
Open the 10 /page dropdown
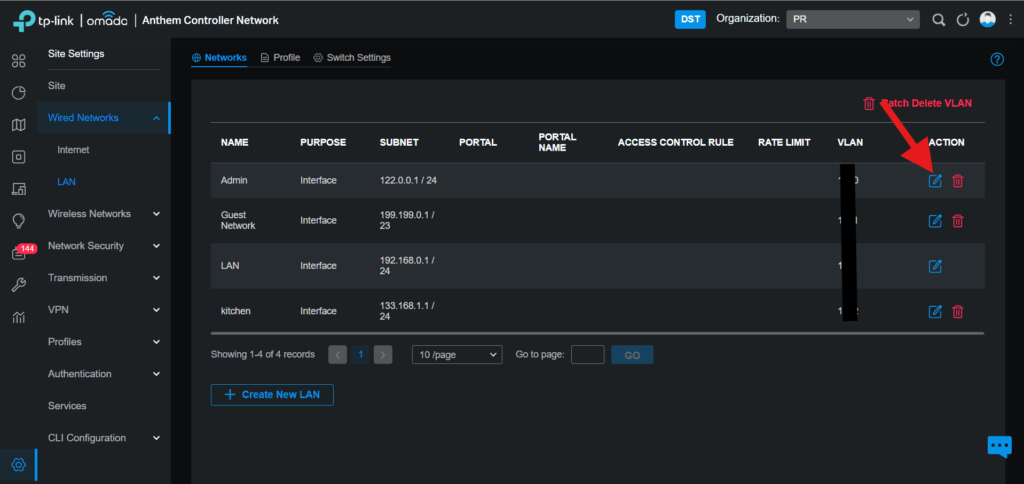(x=456, y=354)
